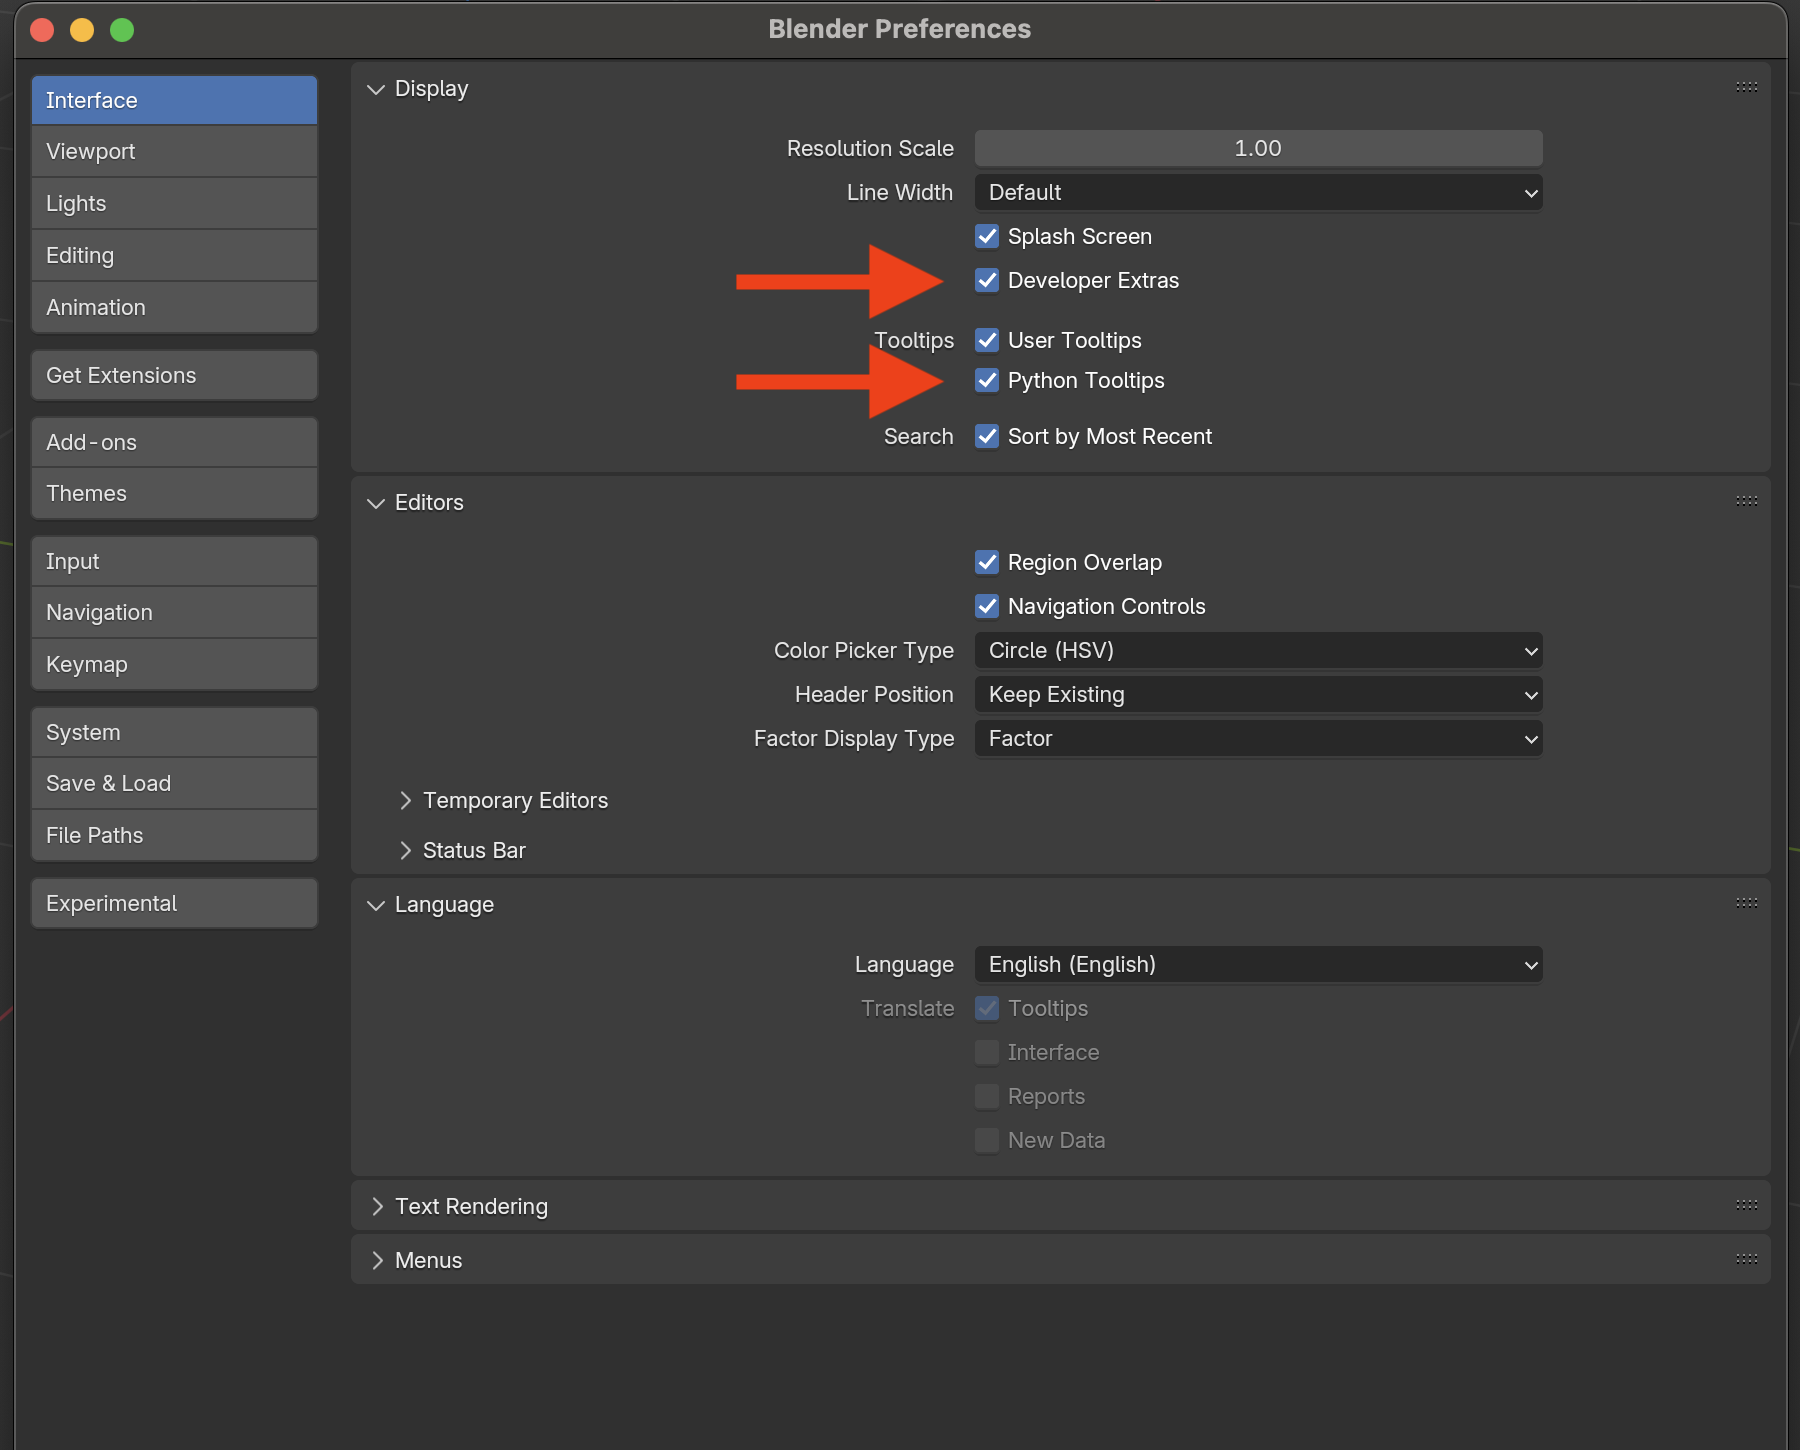Switch to the Keymap tab
Screen dimensions: 1800x1450
click(x=174, y=664)
